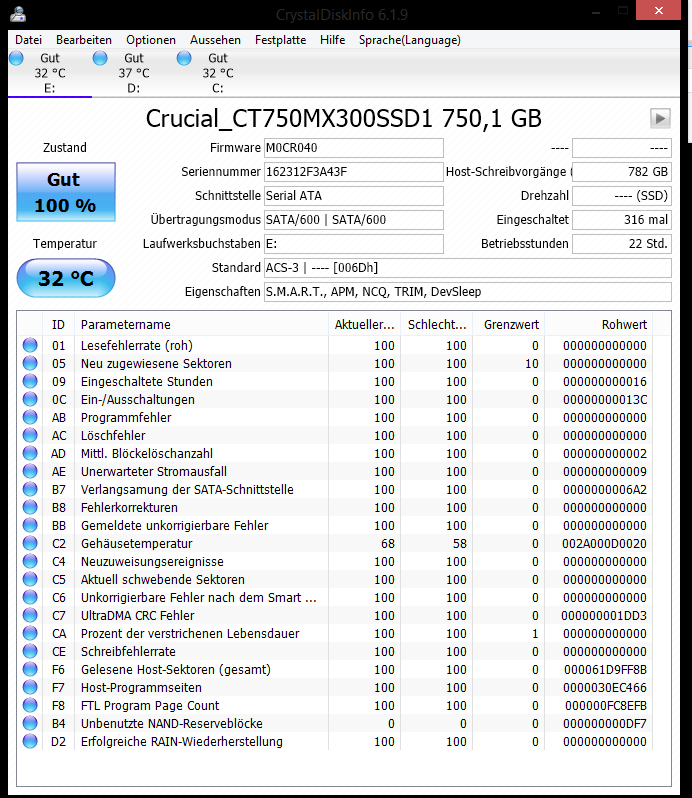Click the Grenzwert column header
Screen dimensions: 692x798
pos(509,325)
